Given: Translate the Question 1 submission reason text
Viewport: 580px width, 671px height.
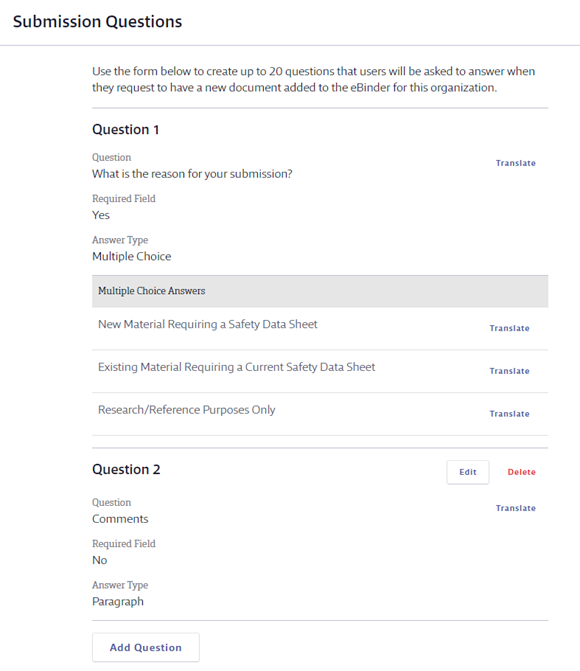Looking at the screenshot, I should 515,163.
